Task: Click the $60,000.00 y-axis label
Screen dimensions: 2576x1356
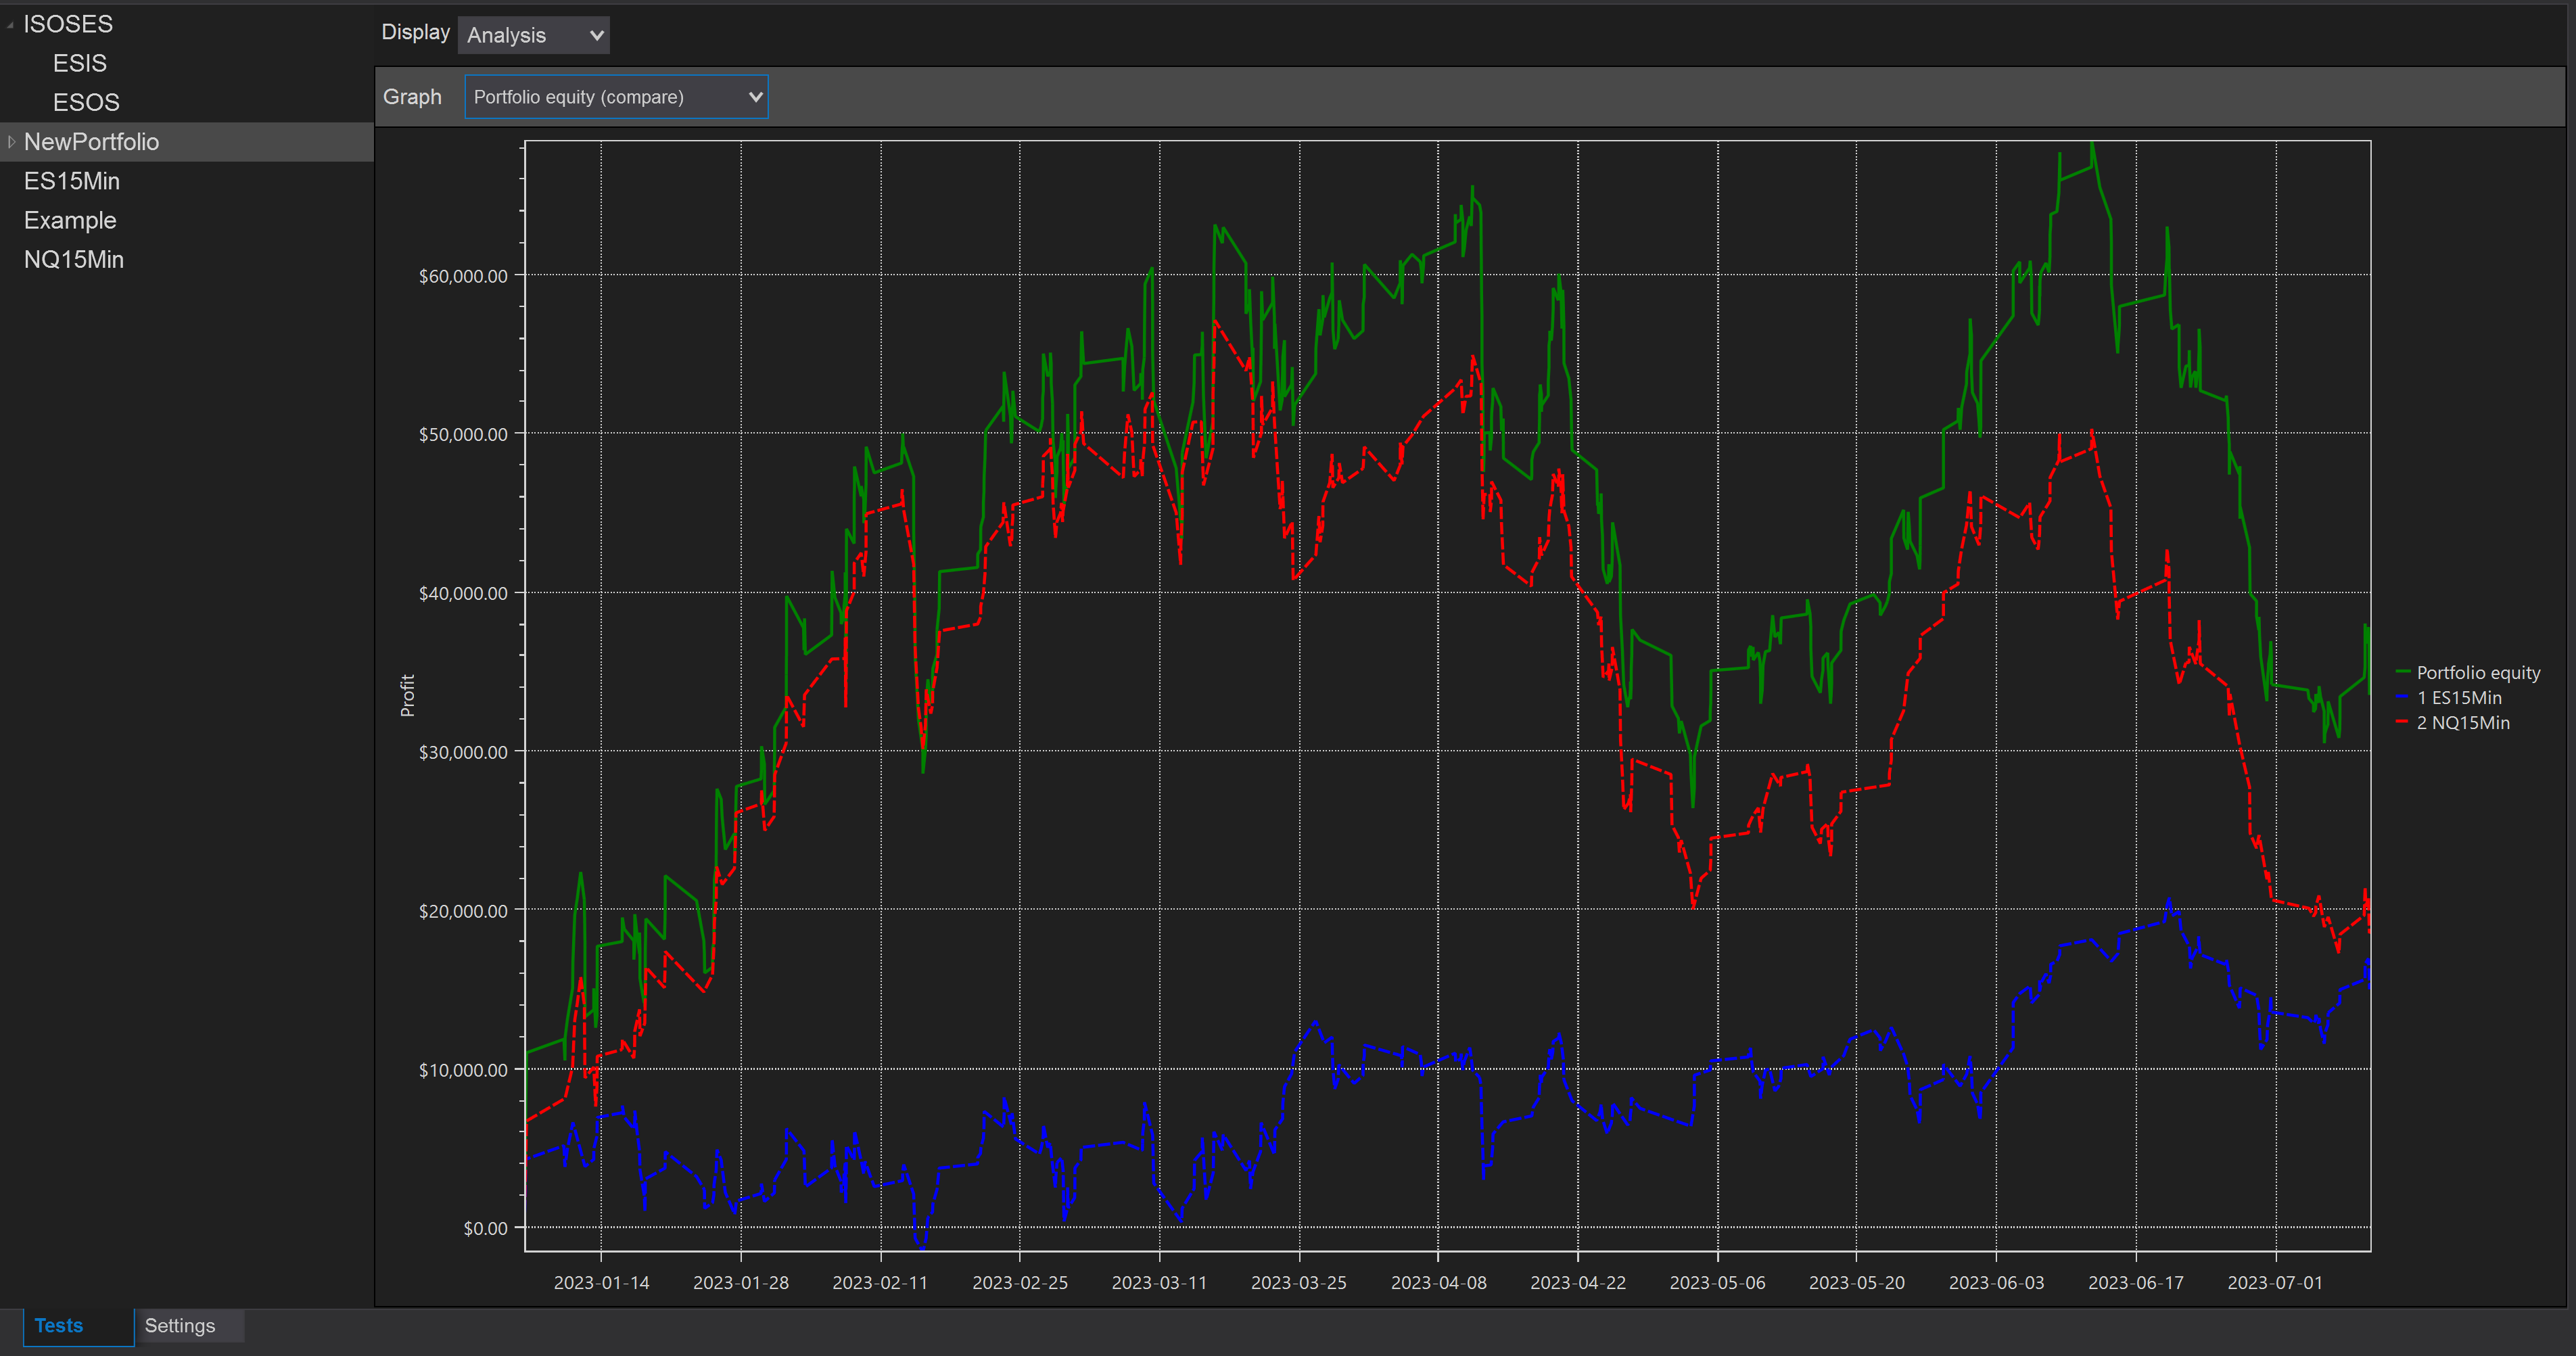Action: click(x=463, y=276)
